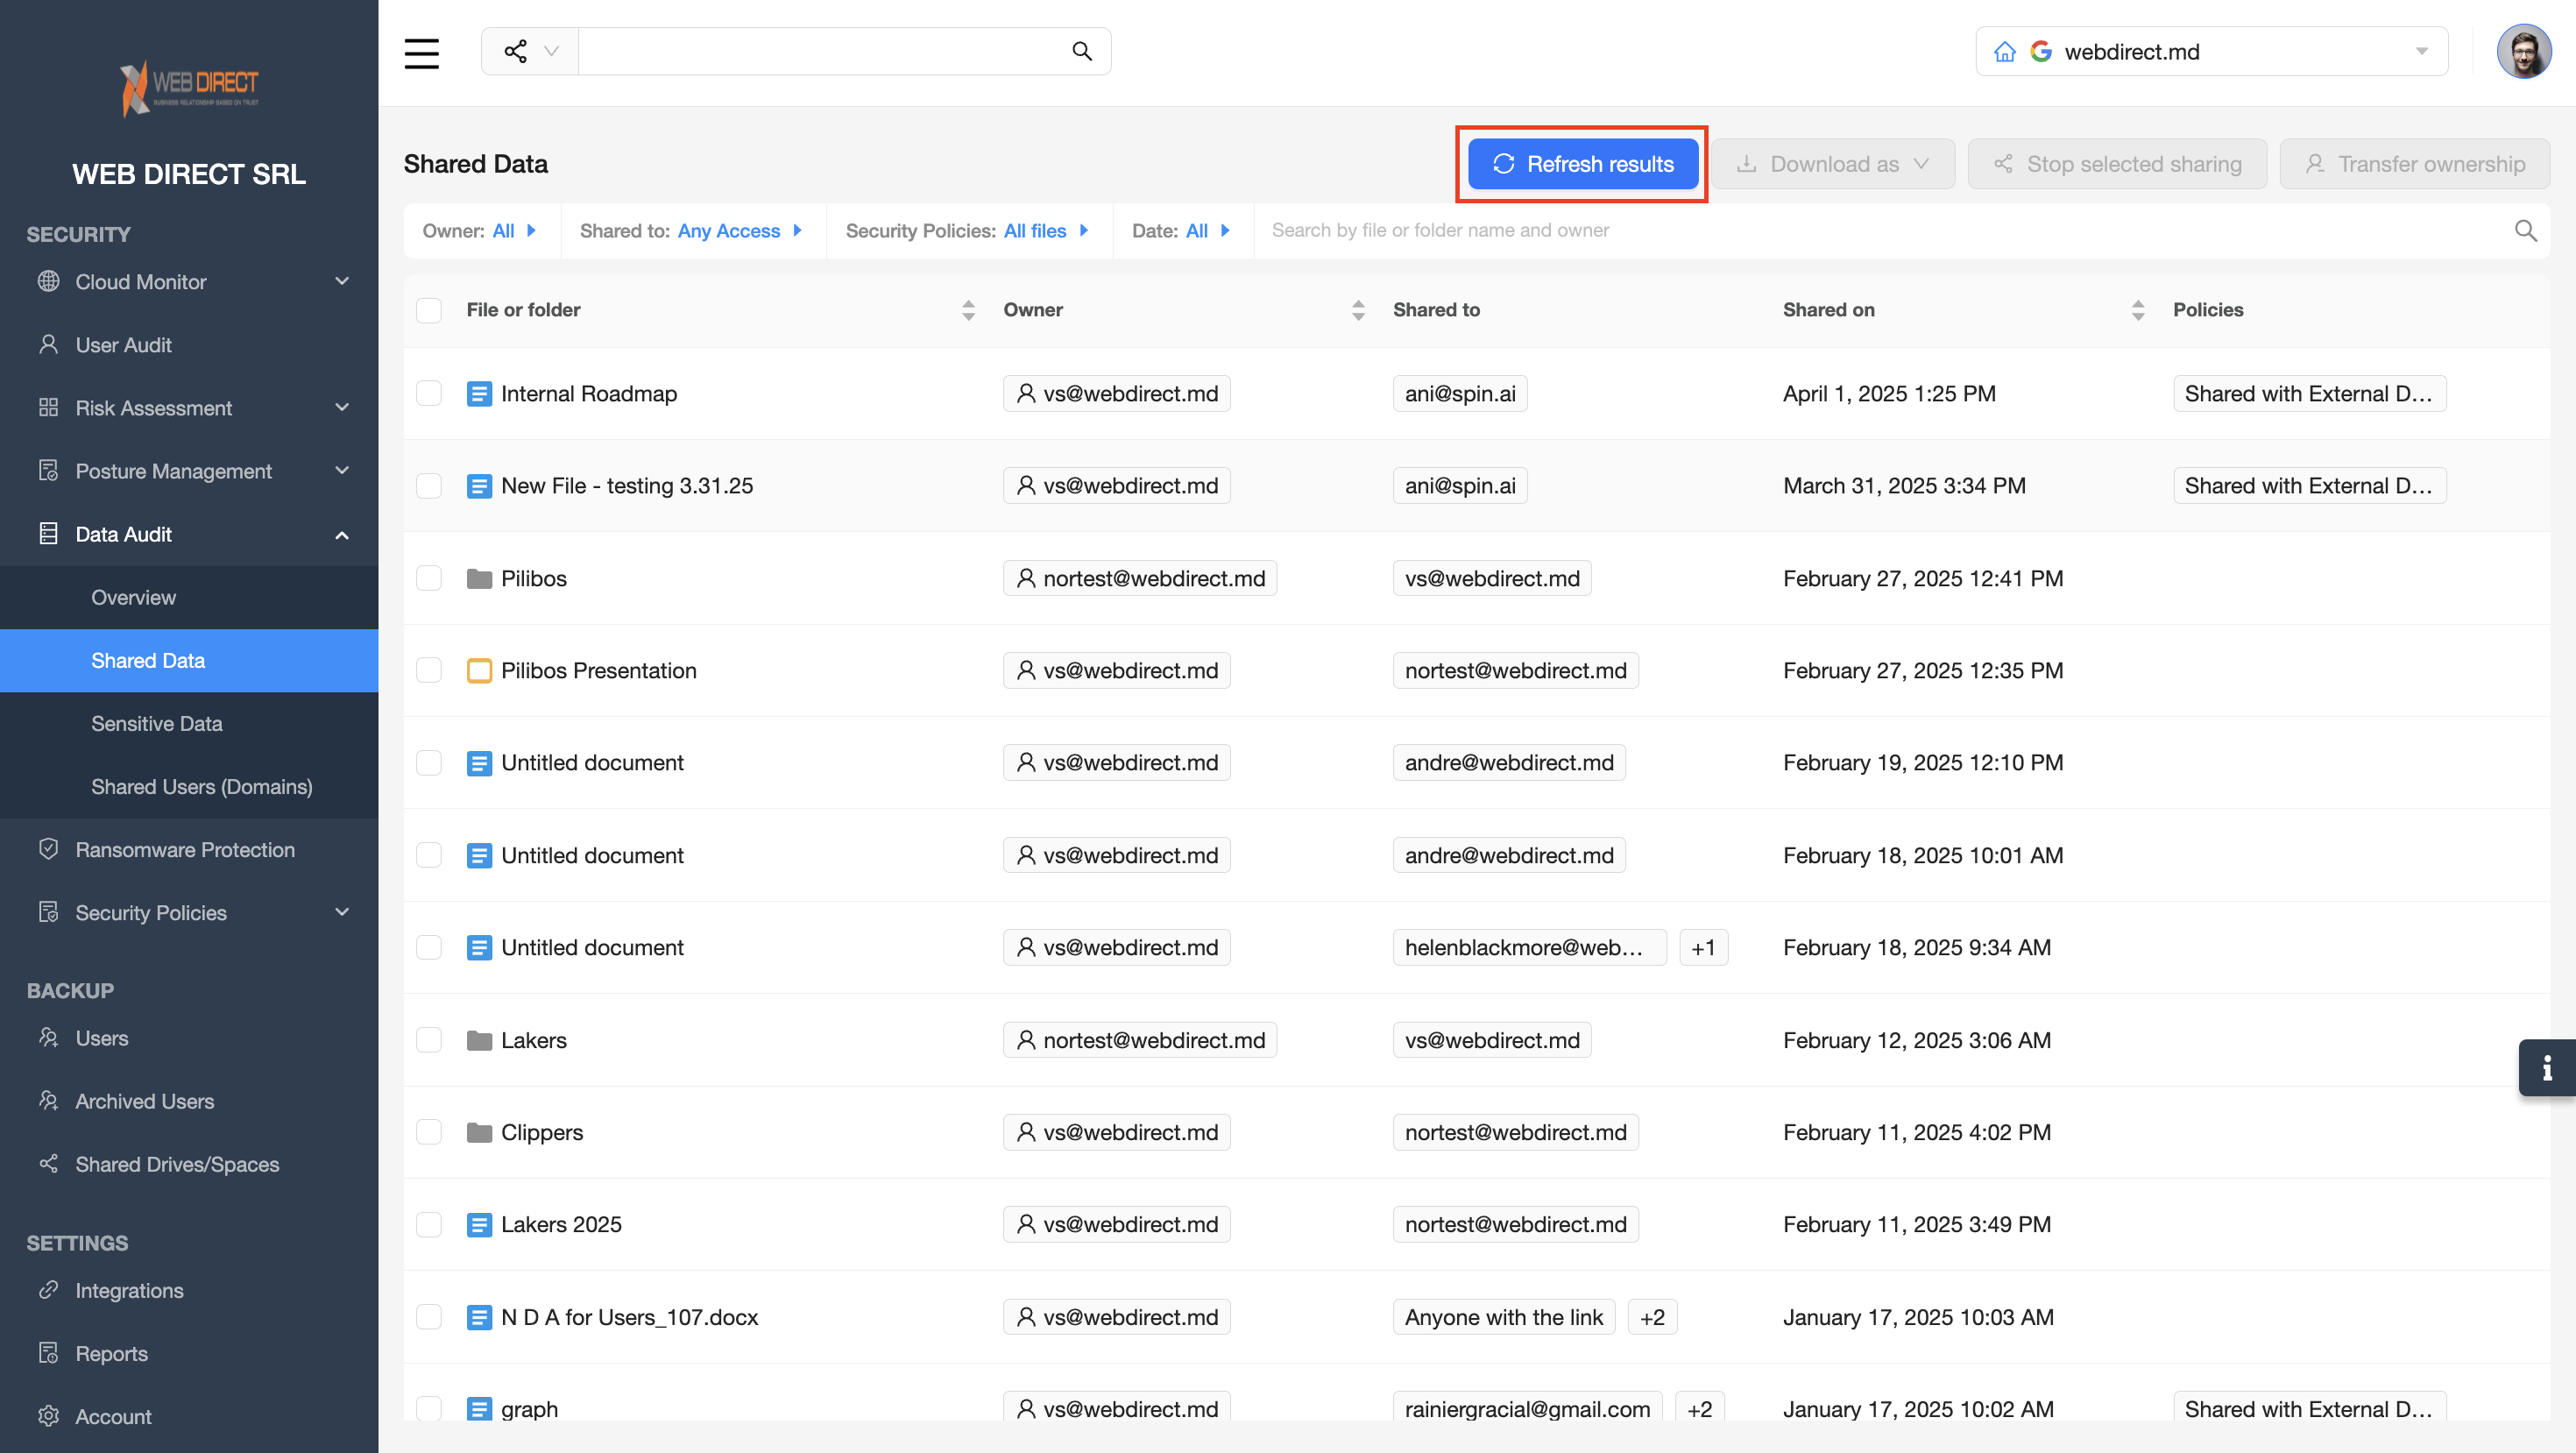Go to Ransomware Protection
Screen dimensions: 2576x1453
point(189,850)
